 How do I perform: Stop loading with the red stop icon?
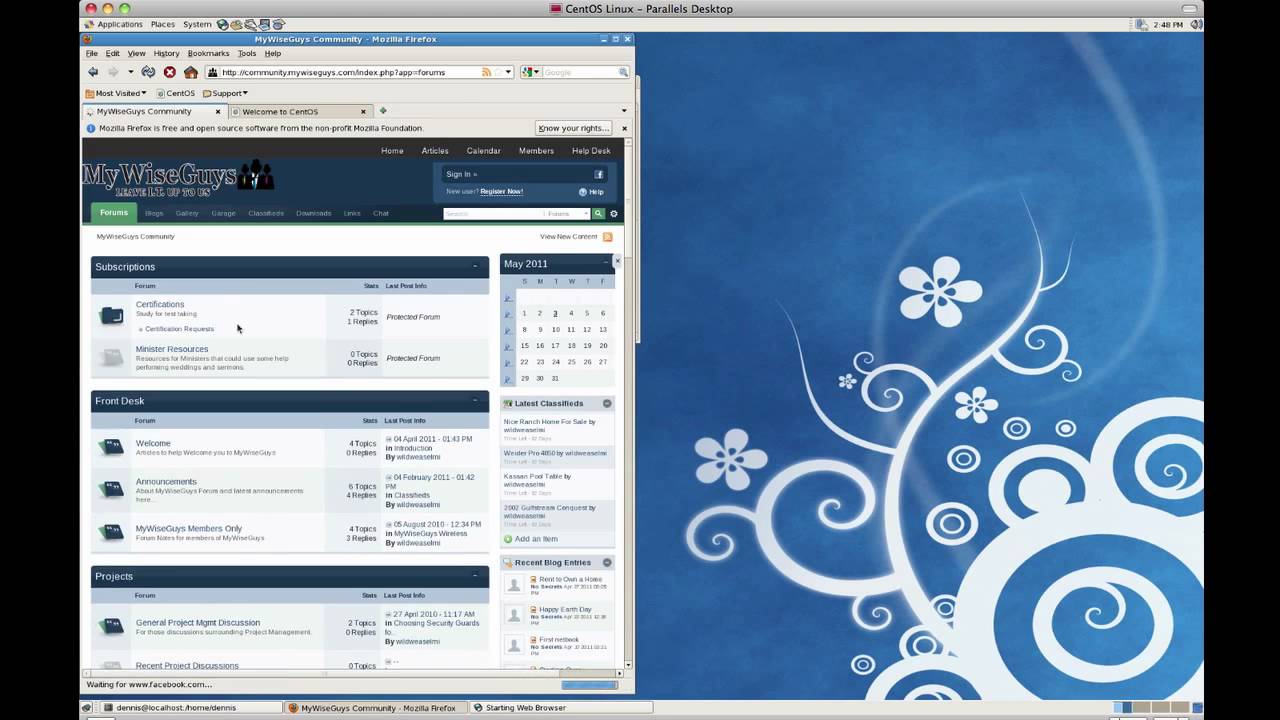169,72
